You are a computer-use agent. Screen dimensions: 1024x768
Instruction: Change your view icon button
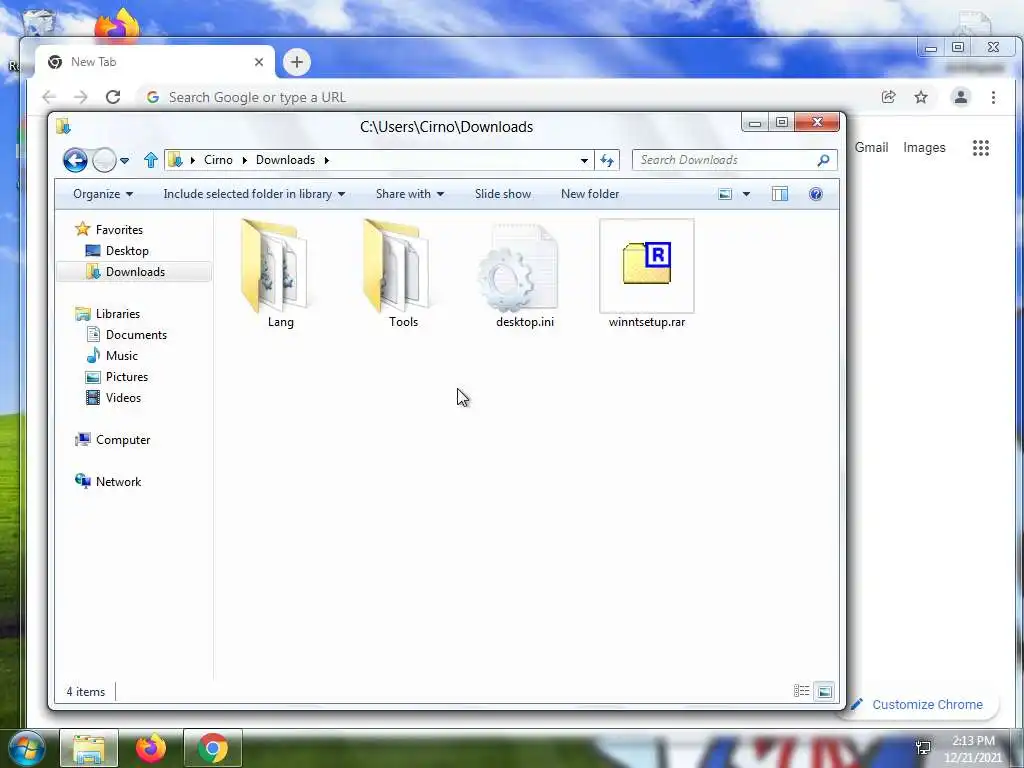(725, 194)
